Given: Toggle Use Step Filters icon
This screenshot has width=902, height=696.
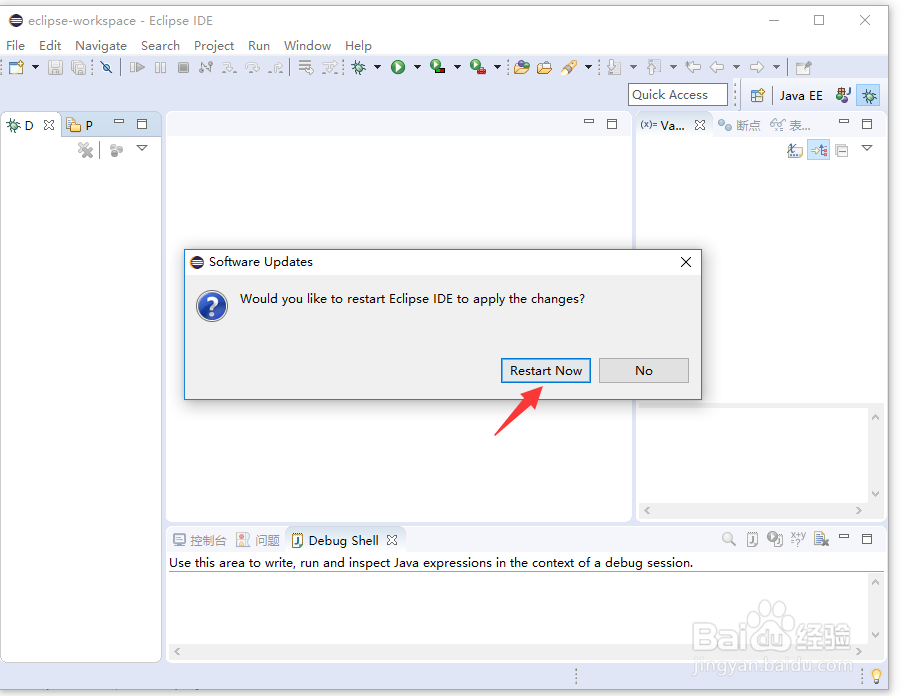Looking at the screenshot, I should (x=330, y=67).
